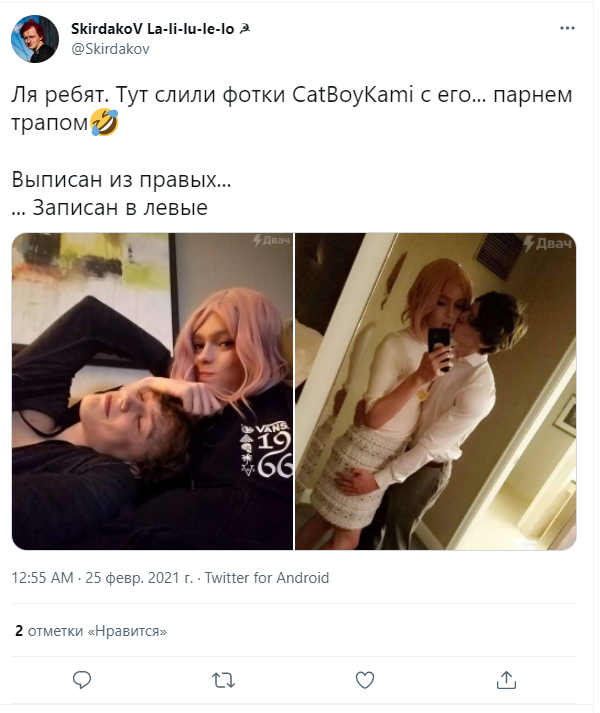Viewport: 600px width, 713px height.
Task: Click the reply speech bubble icon
Action: click(x=82, y=680)
